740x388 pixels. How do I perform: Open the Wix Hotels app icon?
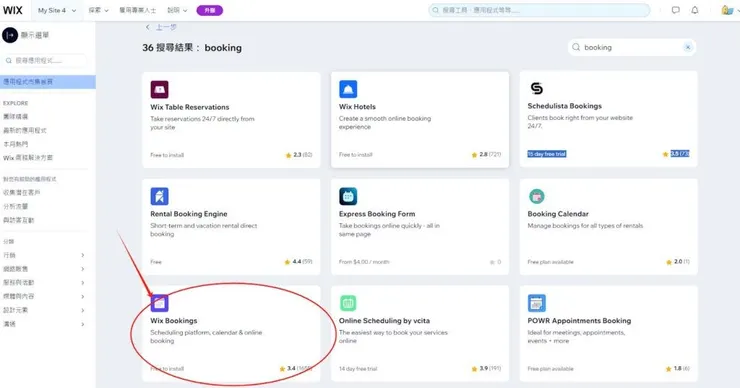tap(348, 89)
